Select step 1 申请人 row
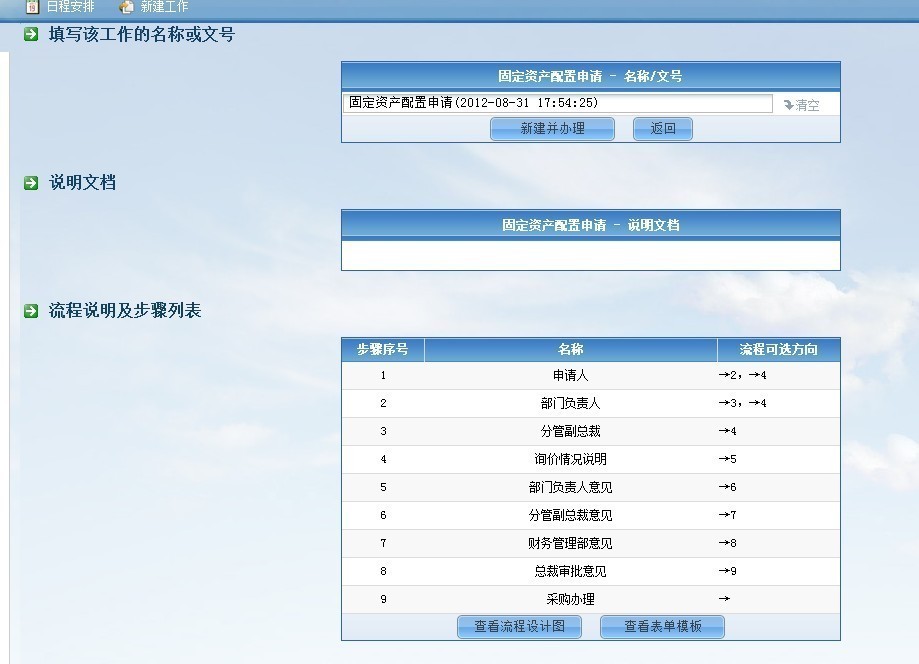The height and width of the screenshot is (664, 919). click(570, 376)
